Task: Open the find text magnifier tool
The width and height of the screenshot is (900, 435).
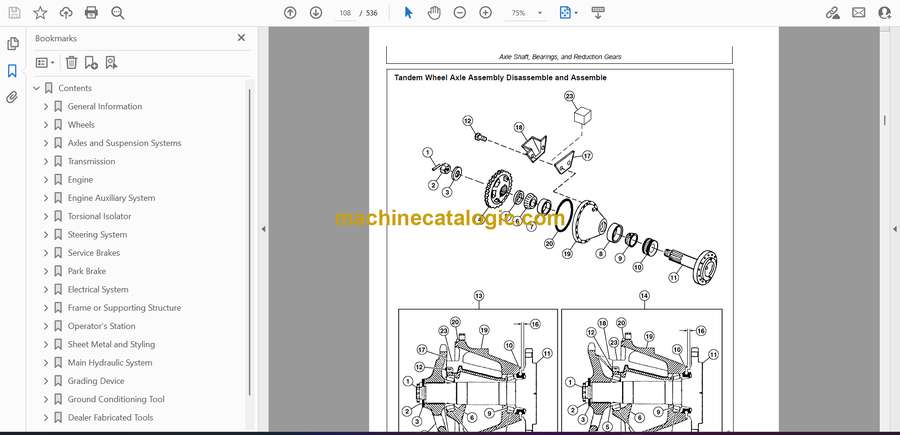Action: [x=118, y=13]
